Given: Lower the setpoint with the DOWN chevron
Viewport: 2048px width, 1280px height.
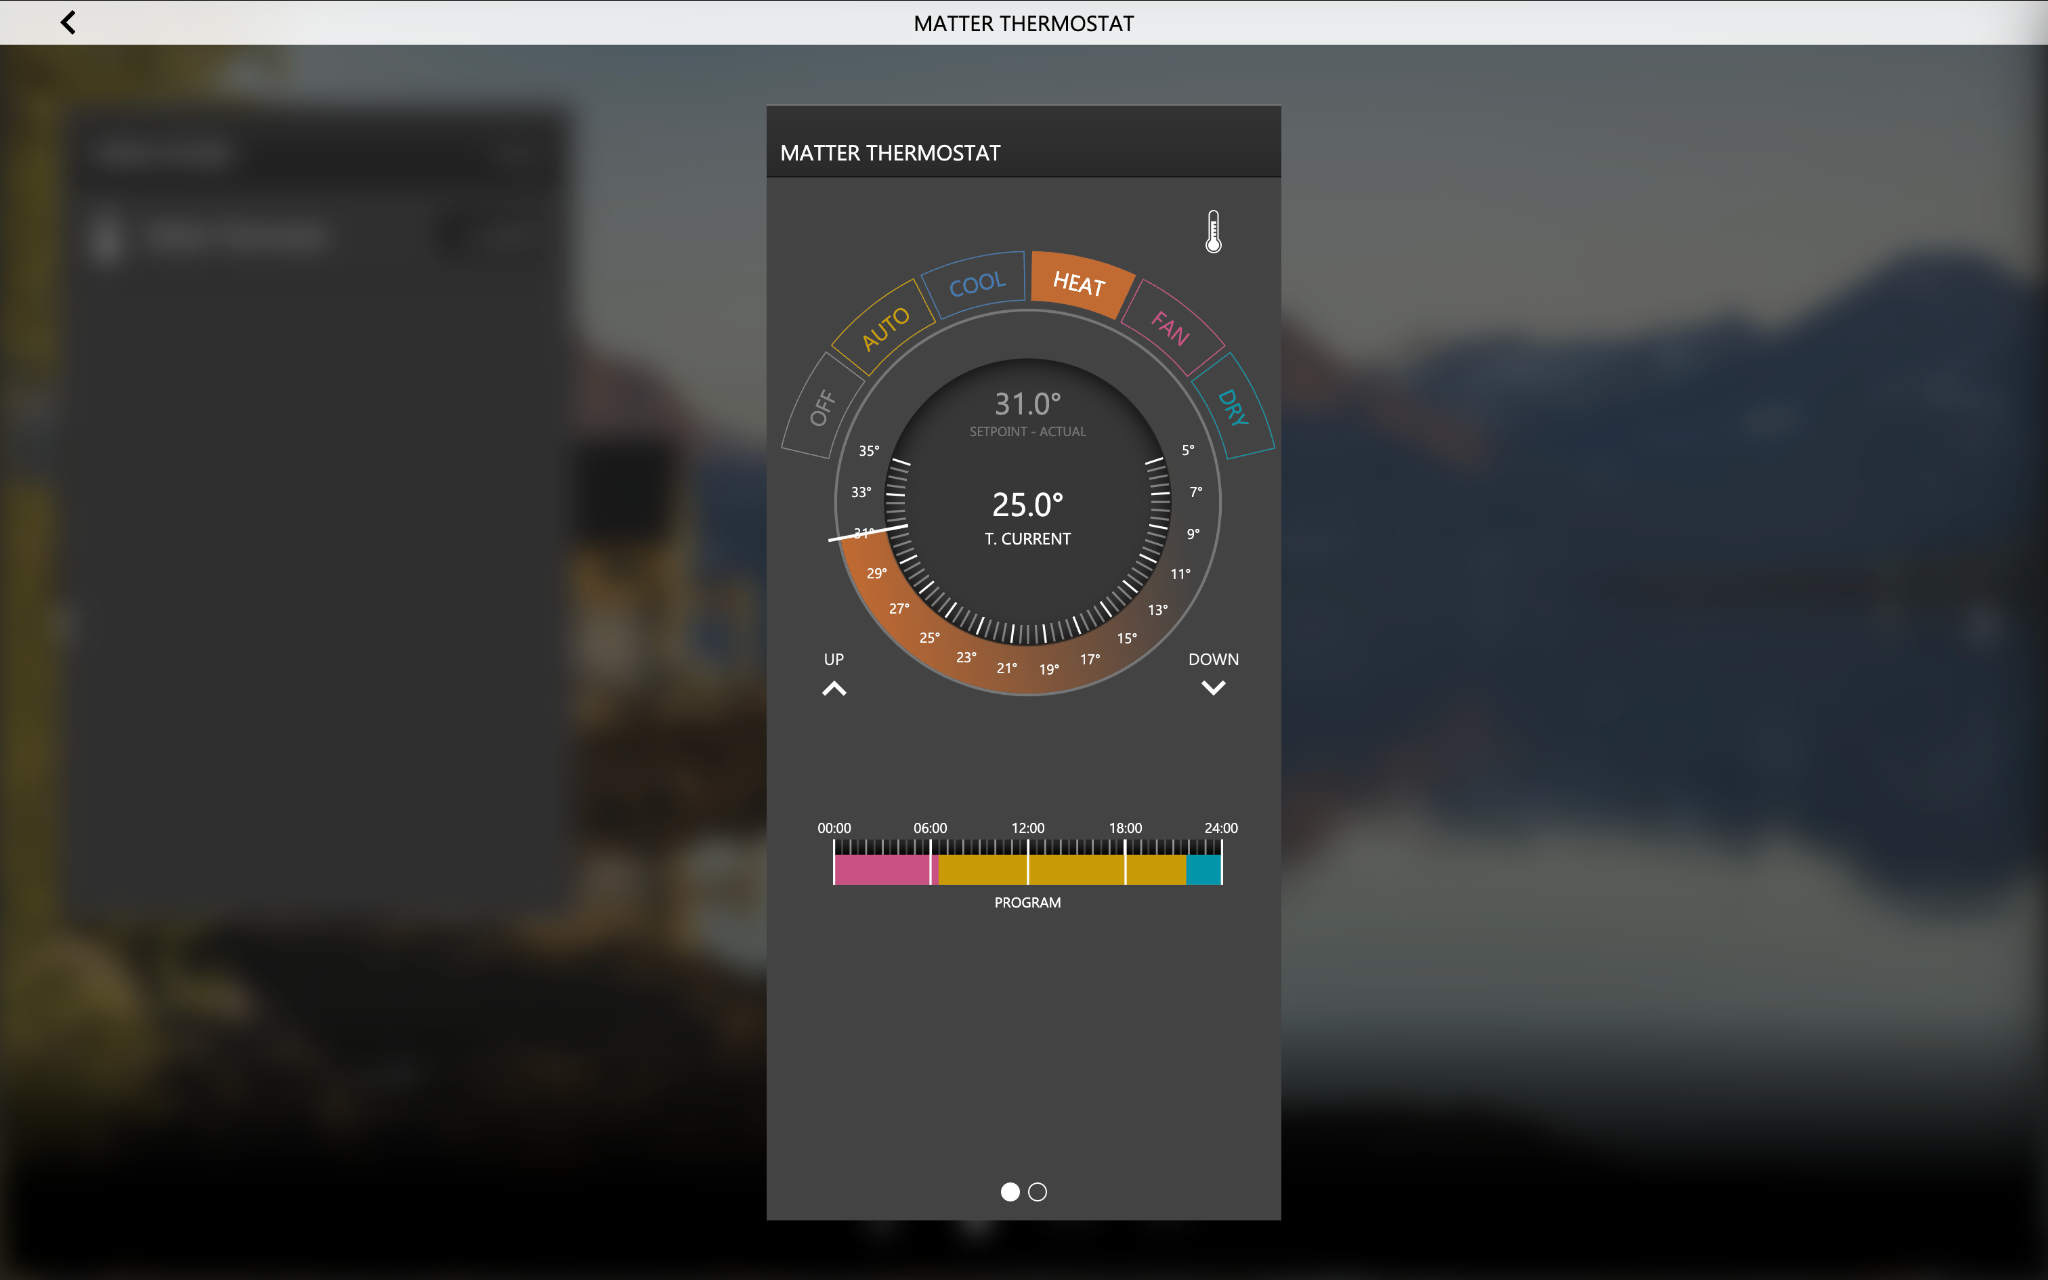Looking at the screenshot, I should pyautogui.click(x=1213, y=688).
